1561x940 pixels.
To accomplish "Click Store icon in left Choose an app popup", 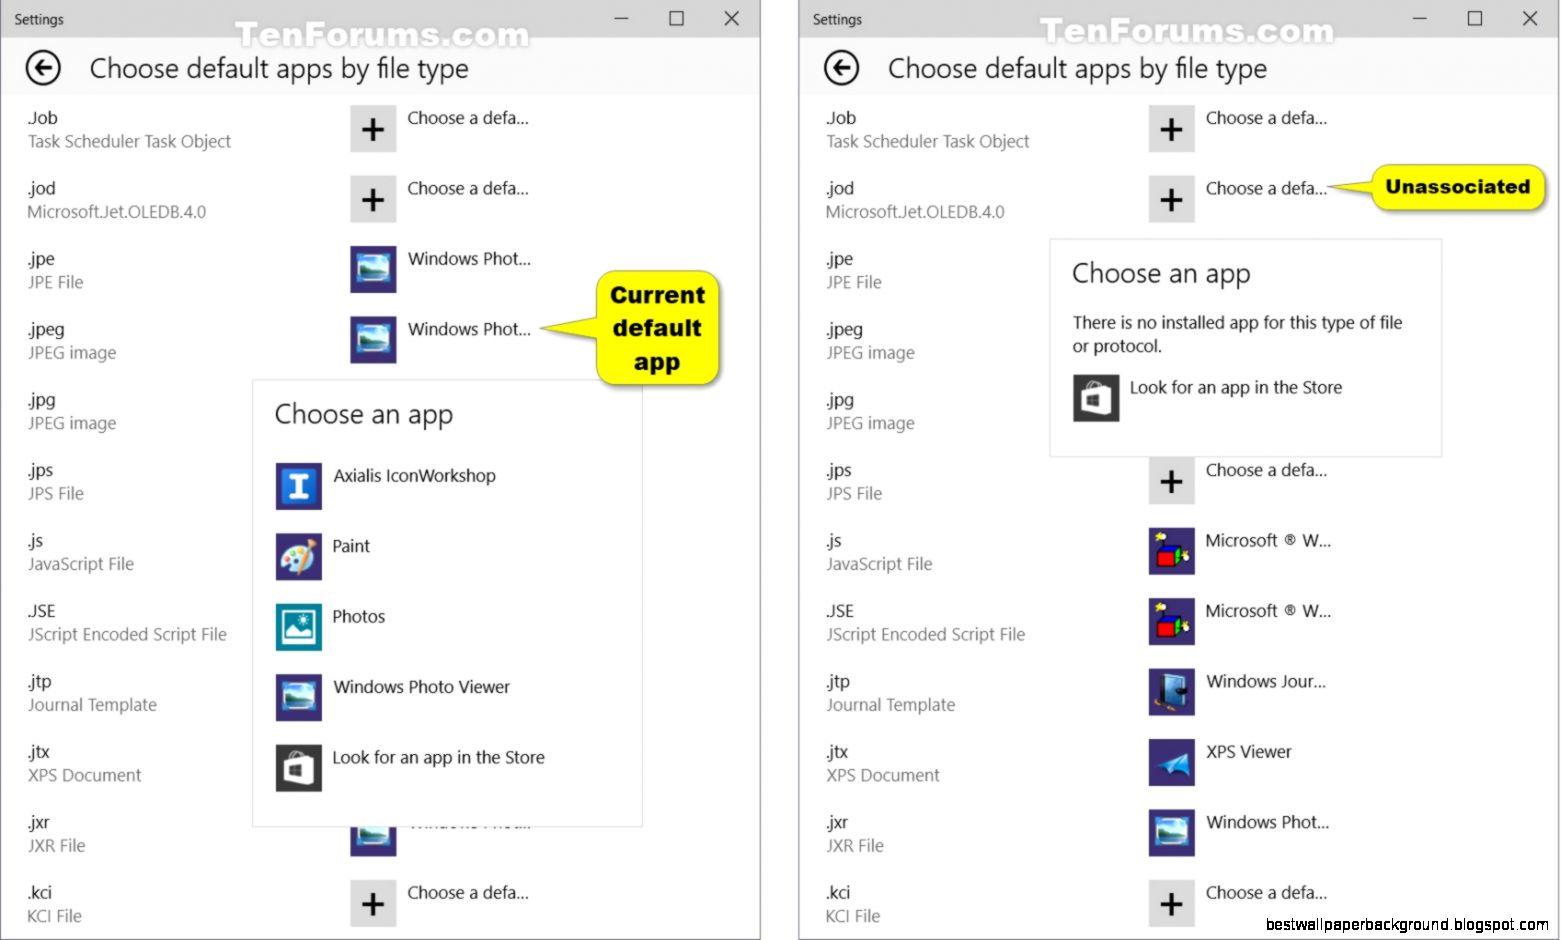I will click(x=299, y=768).
